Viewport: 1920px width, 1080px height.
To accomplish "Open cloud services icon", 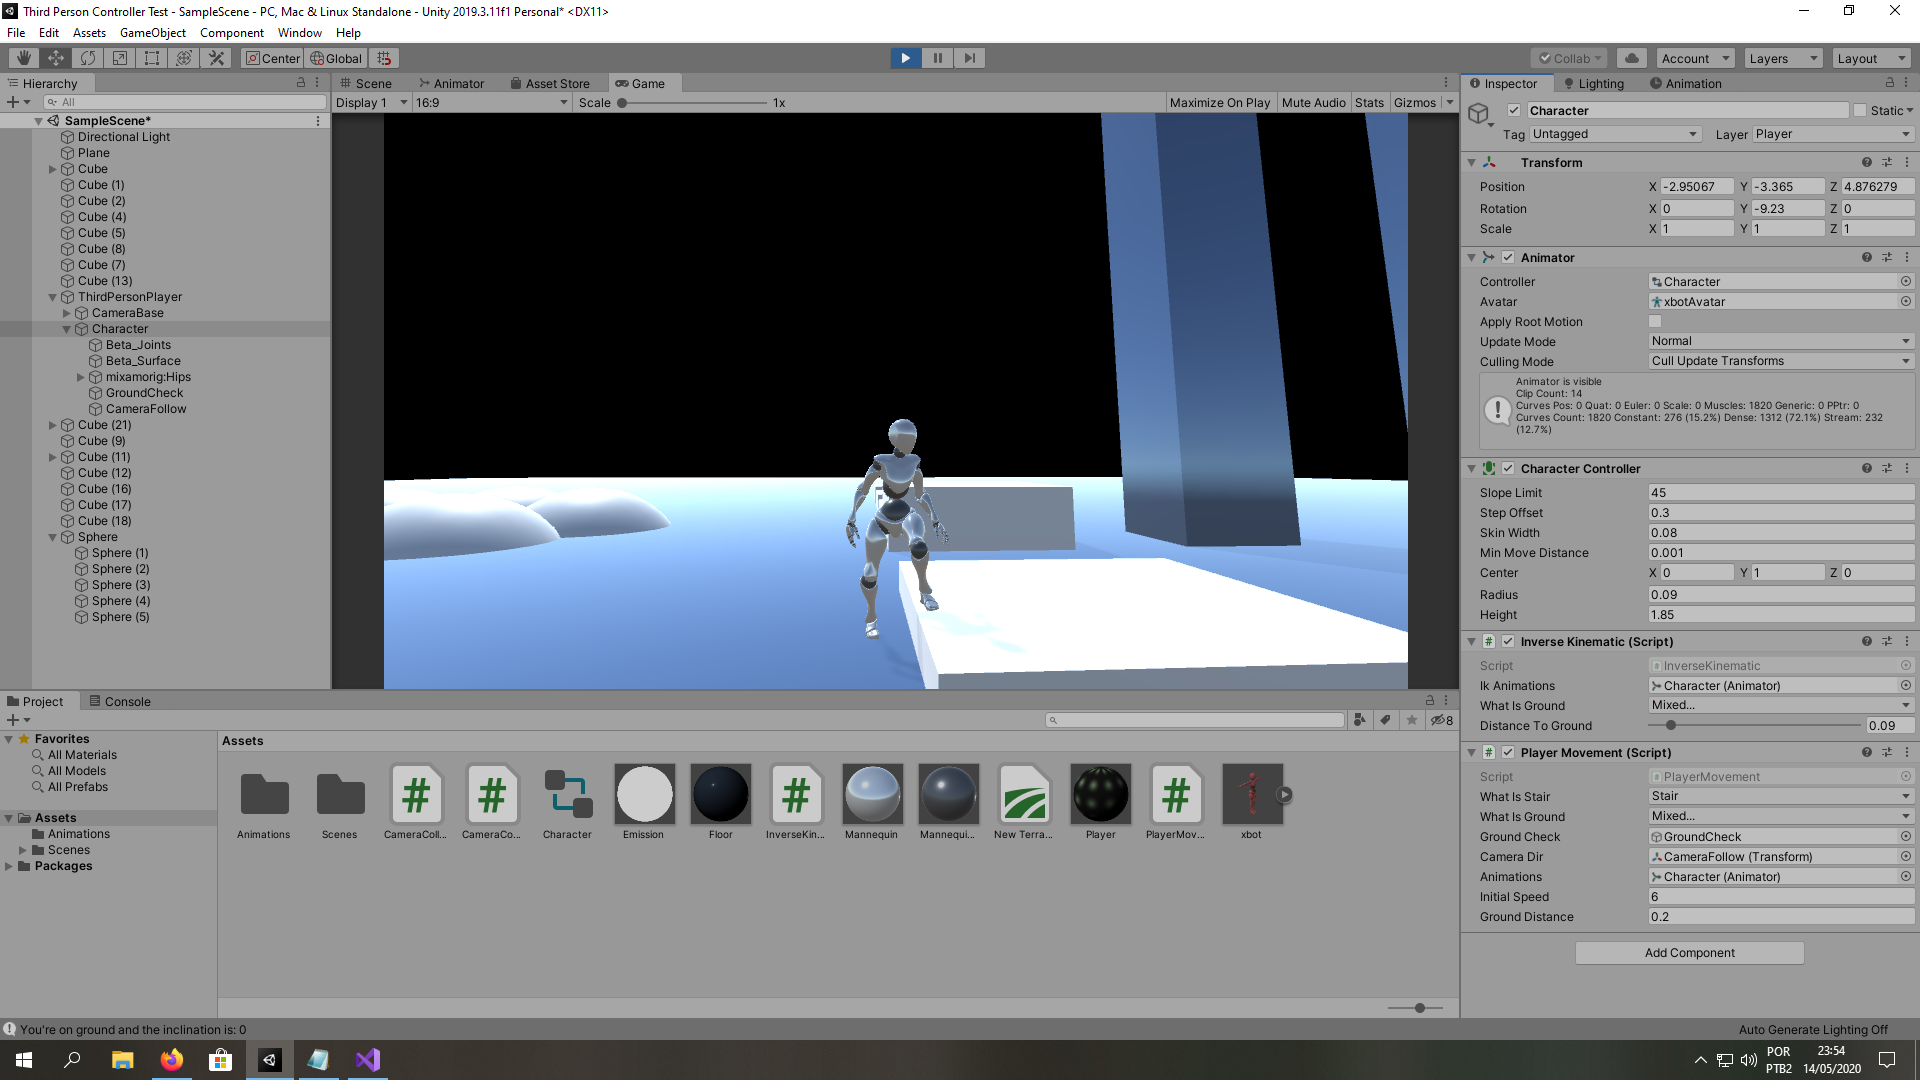I will click(x=1632, y=58).
